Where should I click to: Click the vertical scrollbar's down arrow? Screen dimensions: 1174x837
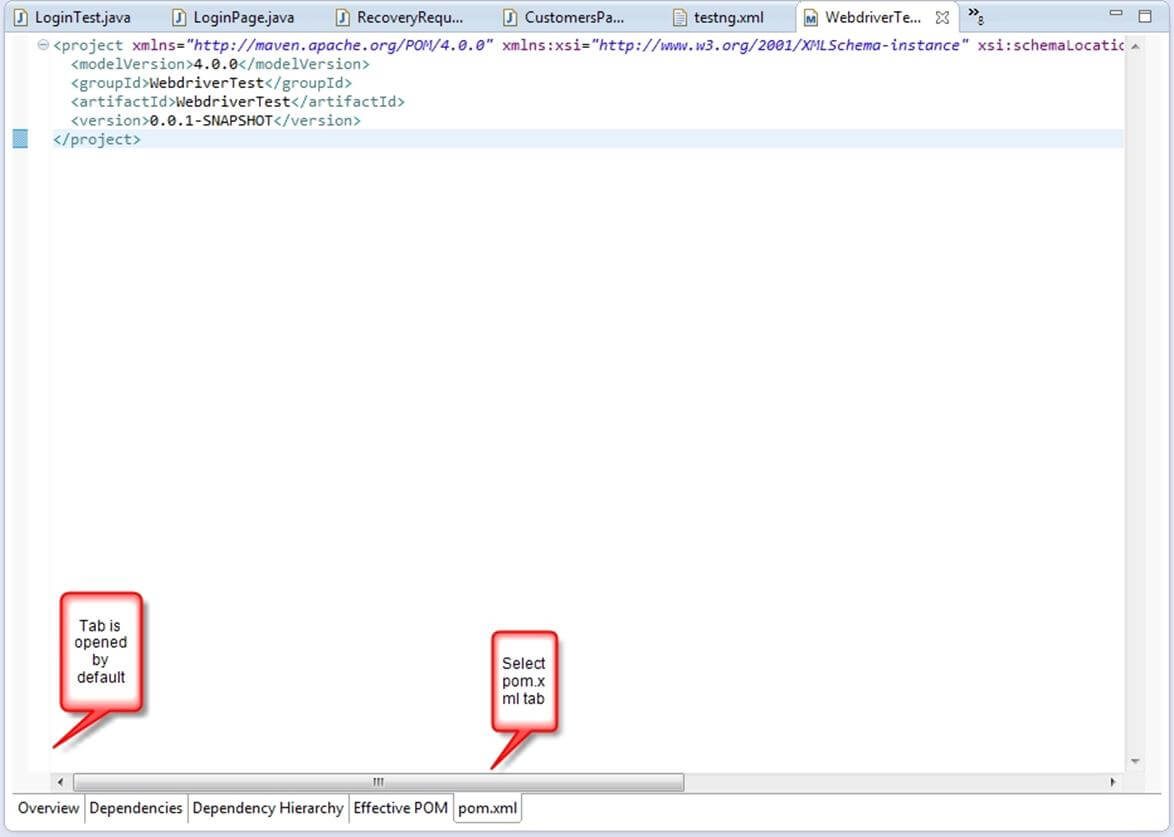click(x=1135, y=762)
